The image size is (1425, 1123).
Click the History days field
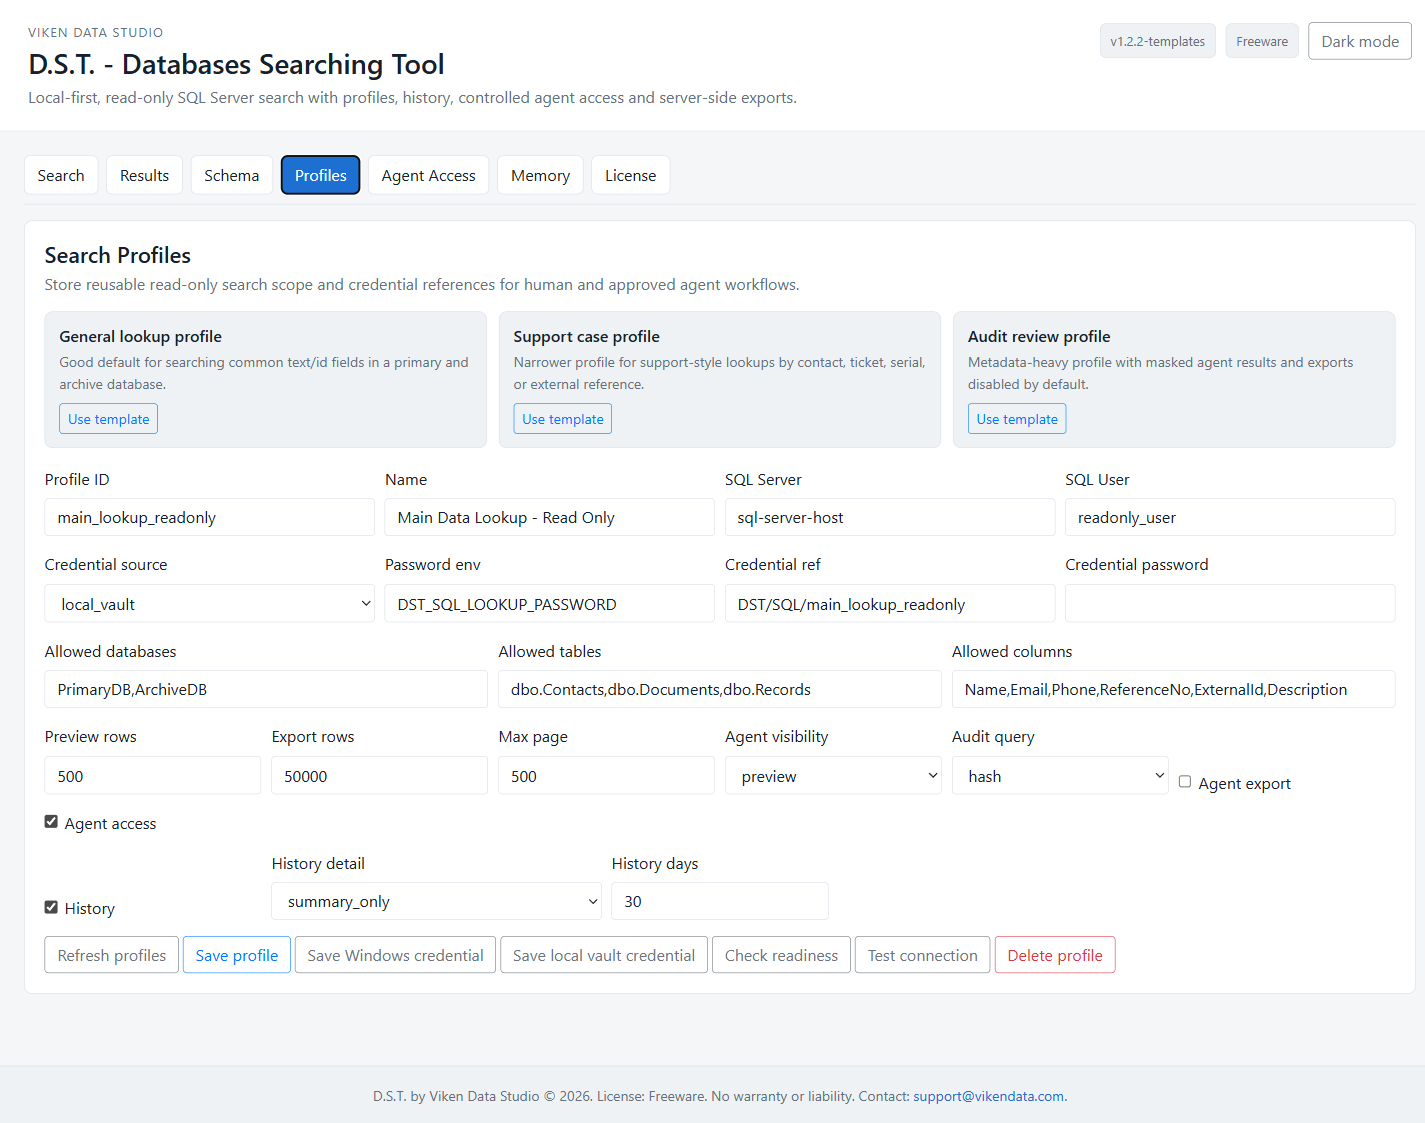pos(720,901)
